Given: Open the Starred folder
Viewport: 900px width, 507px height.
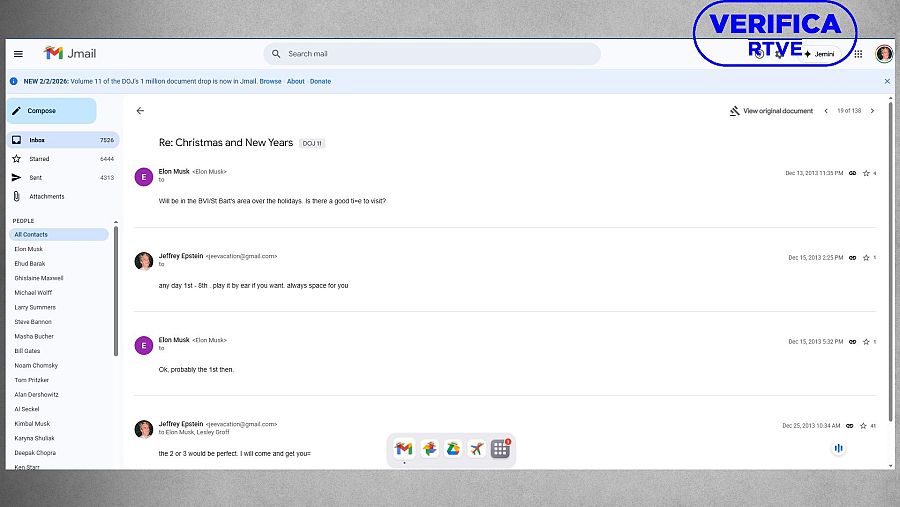Looking at the screenshot, I should tap(40, 159).
